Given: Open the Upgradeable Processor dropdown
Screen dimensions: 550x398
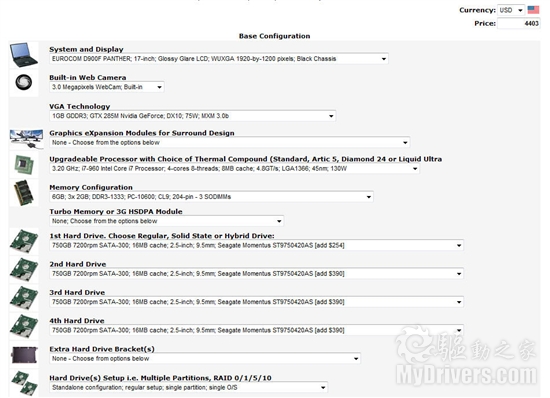Looking at the screenshot, I should point(234,169).
